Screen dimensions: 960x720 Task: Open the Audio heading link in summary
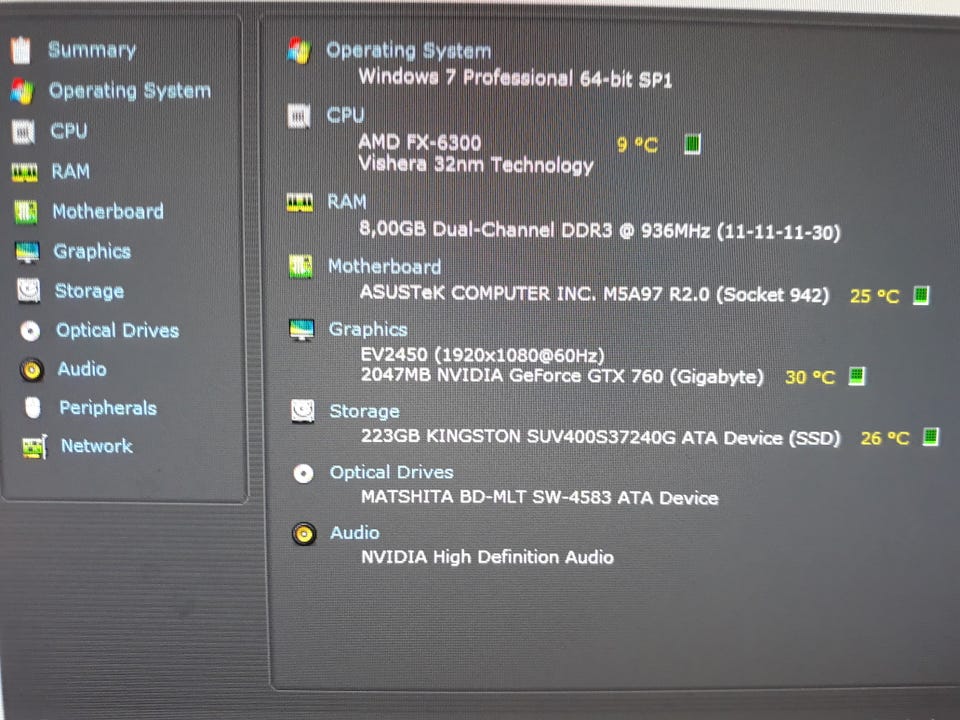[x=355, y=533]
